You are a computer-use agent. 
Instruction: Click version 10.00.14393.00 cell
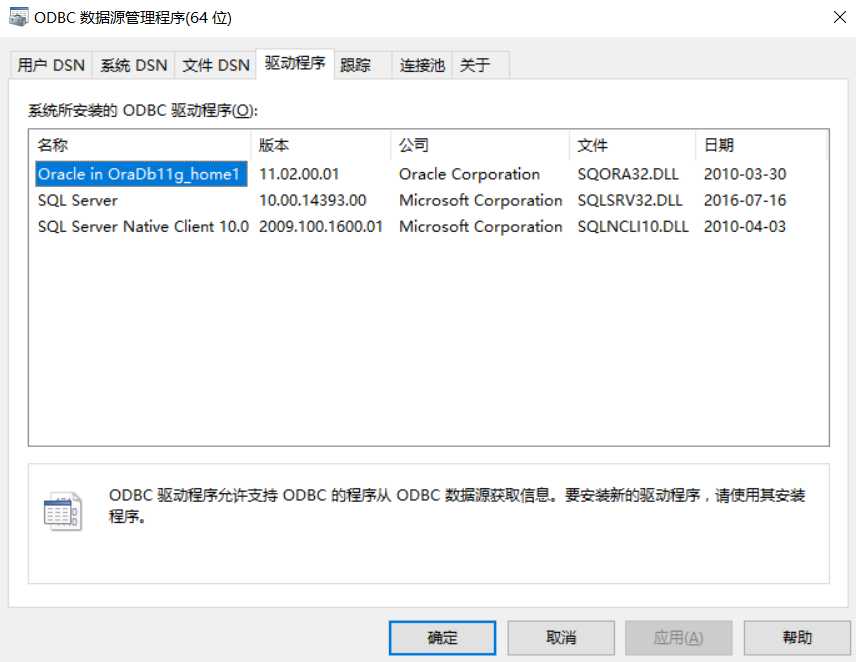(x=312, y=200)
